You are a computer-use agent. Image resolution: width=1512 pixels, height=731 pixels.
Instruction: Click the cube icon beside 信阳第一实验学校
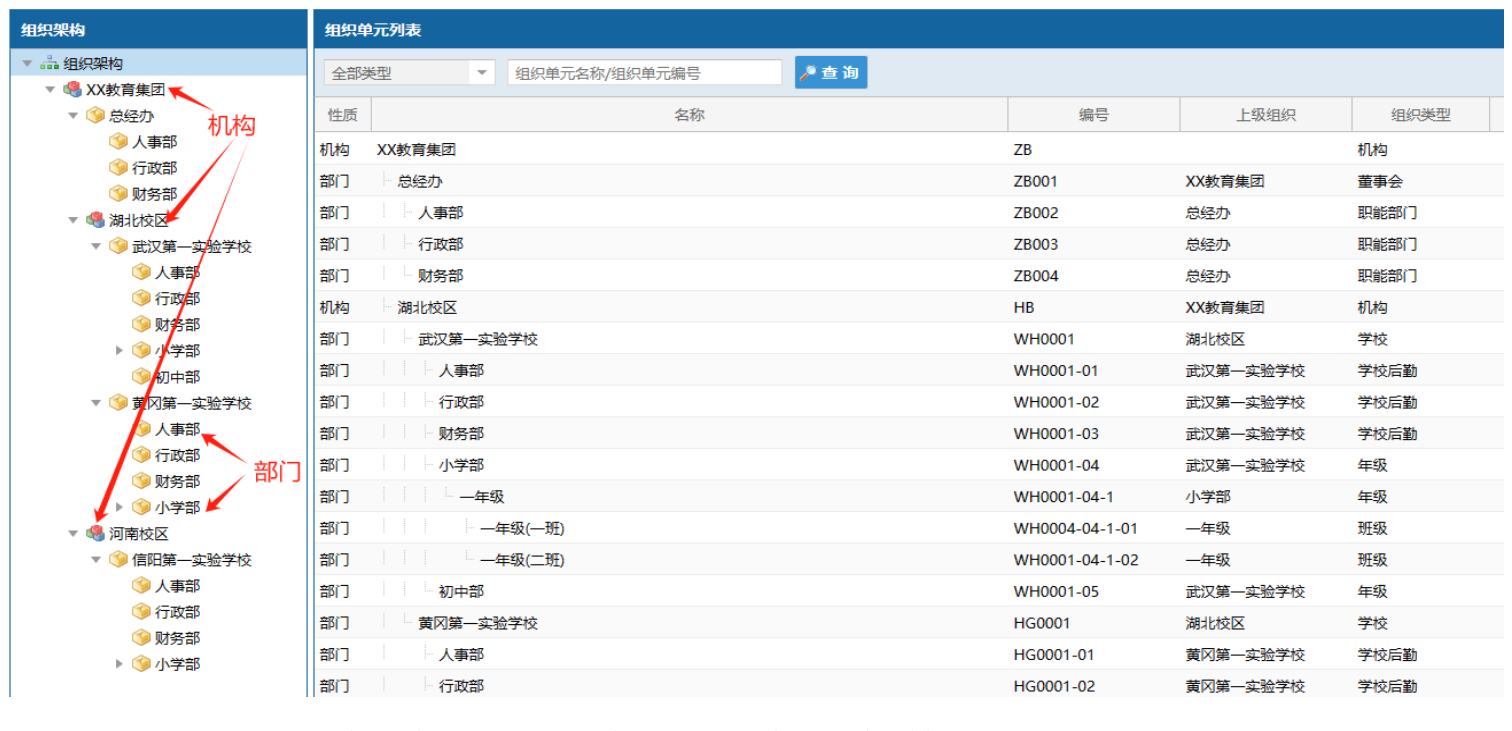(x=118, y=559)
